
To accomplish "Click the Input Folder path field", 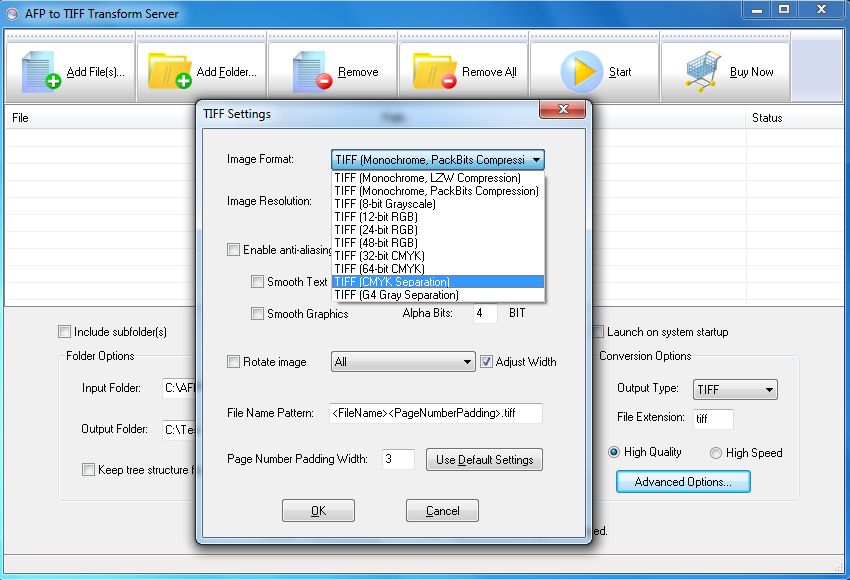I will click(x=179, y=388).
